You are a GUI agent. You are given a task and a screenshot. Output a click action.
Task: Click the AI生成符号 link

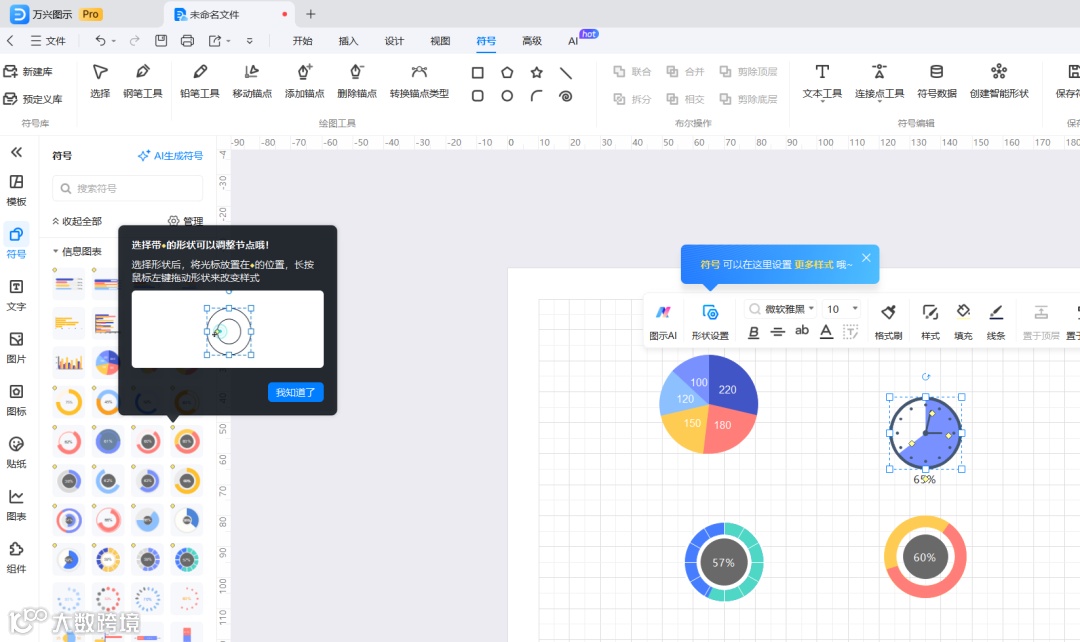point(171,156)
